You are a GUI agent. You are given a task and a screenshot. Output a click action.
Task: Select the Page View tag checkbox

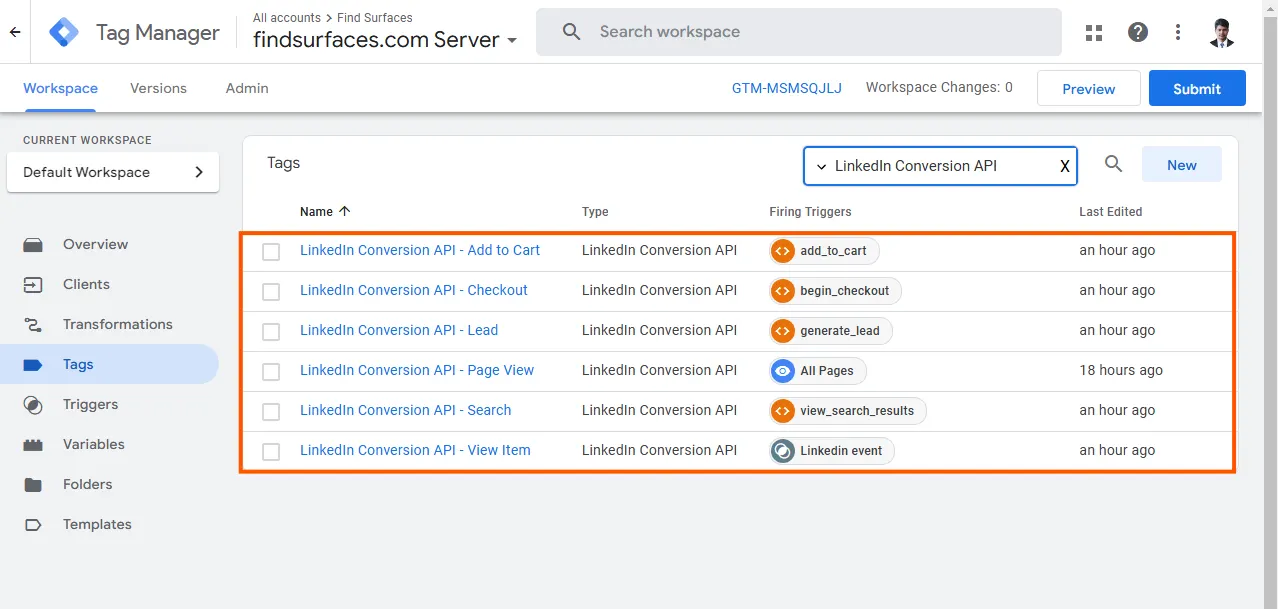coord(271,371)
